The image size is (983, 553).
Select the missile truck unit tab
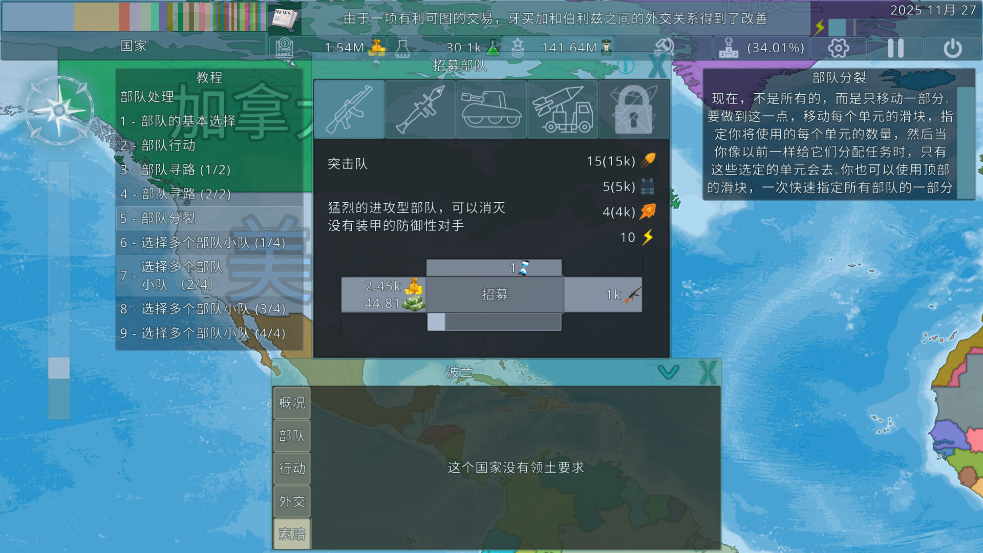point(562,110)
